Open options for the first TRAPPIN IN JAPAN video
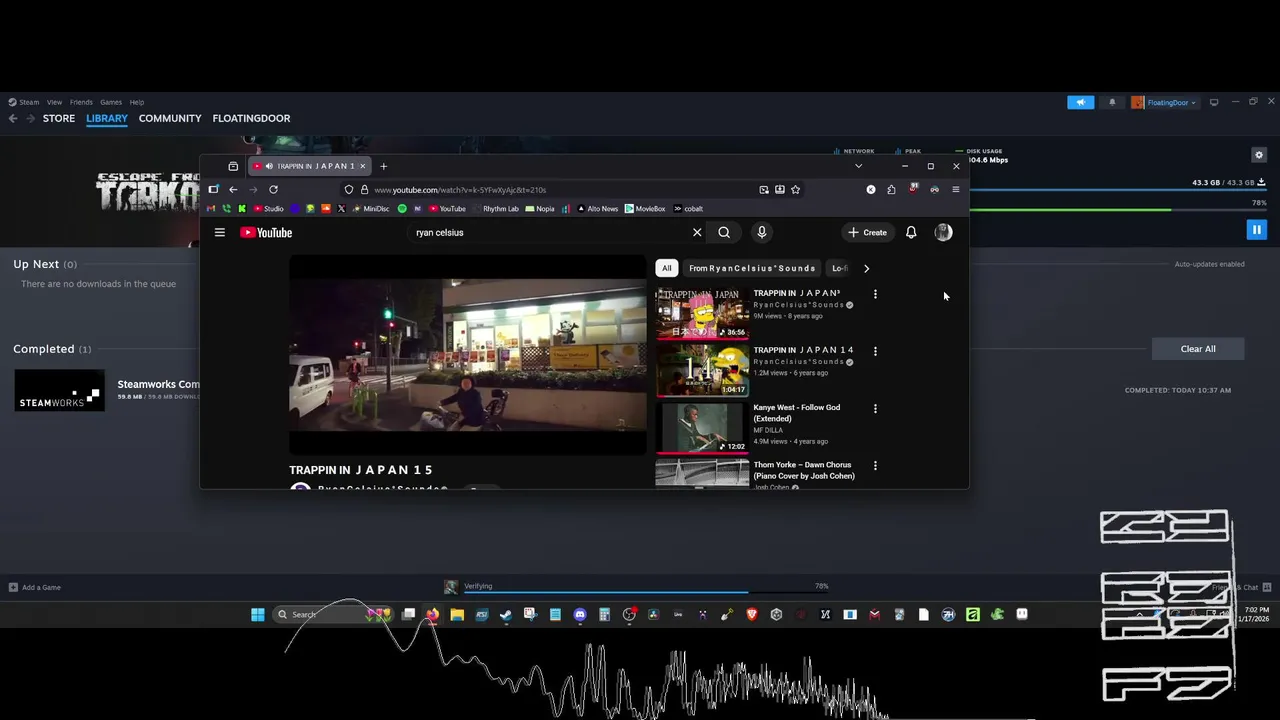1280x720 pixels. coord(875,294)
